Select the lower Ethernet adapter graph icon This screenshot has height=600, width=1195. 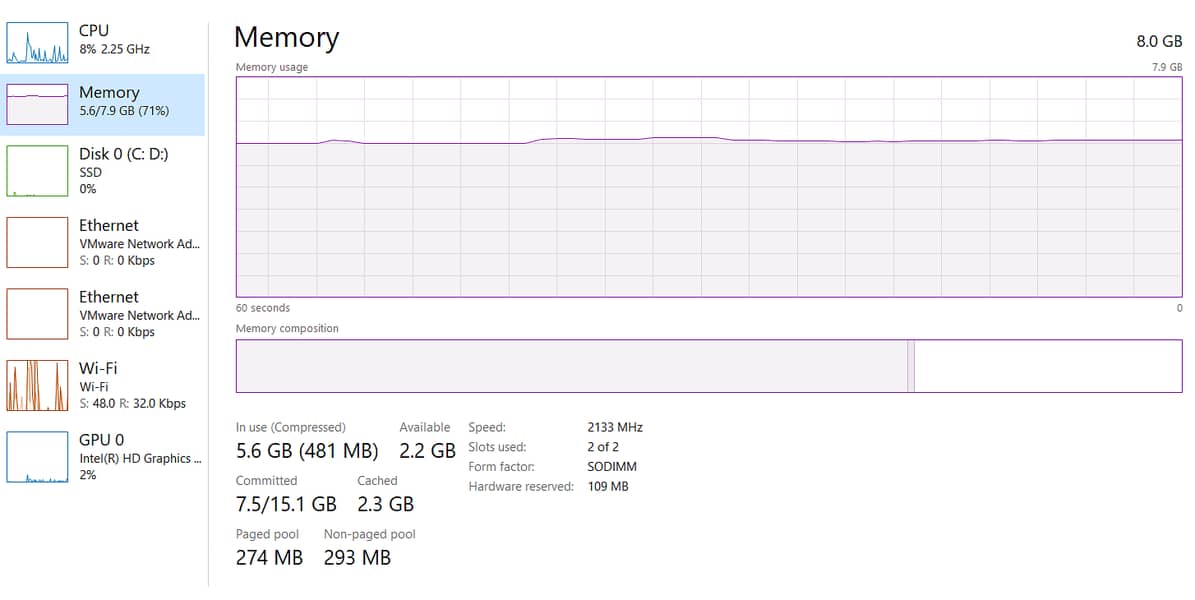point(38,314)
